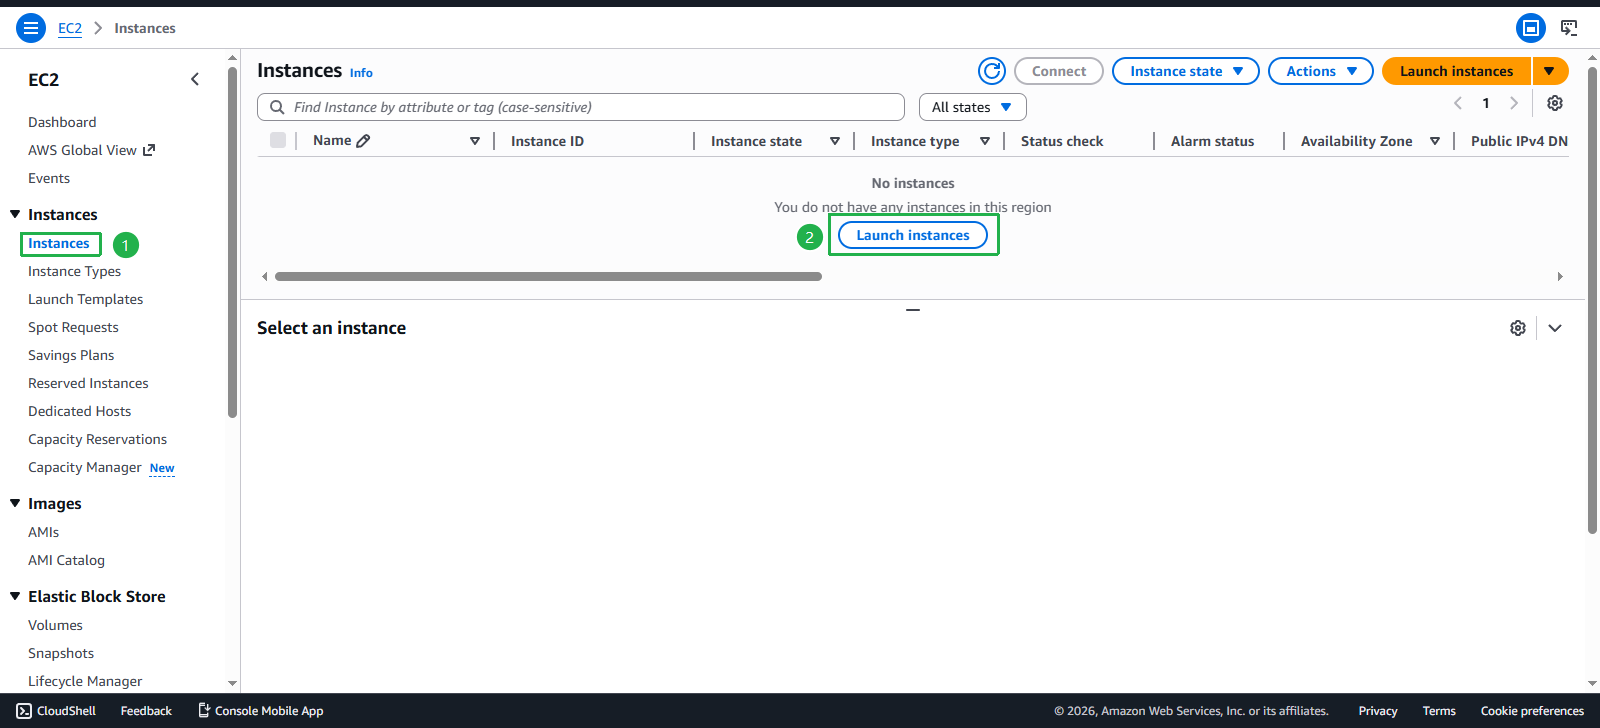Viewport: 1600px width, 728px height.
Task: Toggle the select-all instances checkbox
Action: [x=278, y=140]
